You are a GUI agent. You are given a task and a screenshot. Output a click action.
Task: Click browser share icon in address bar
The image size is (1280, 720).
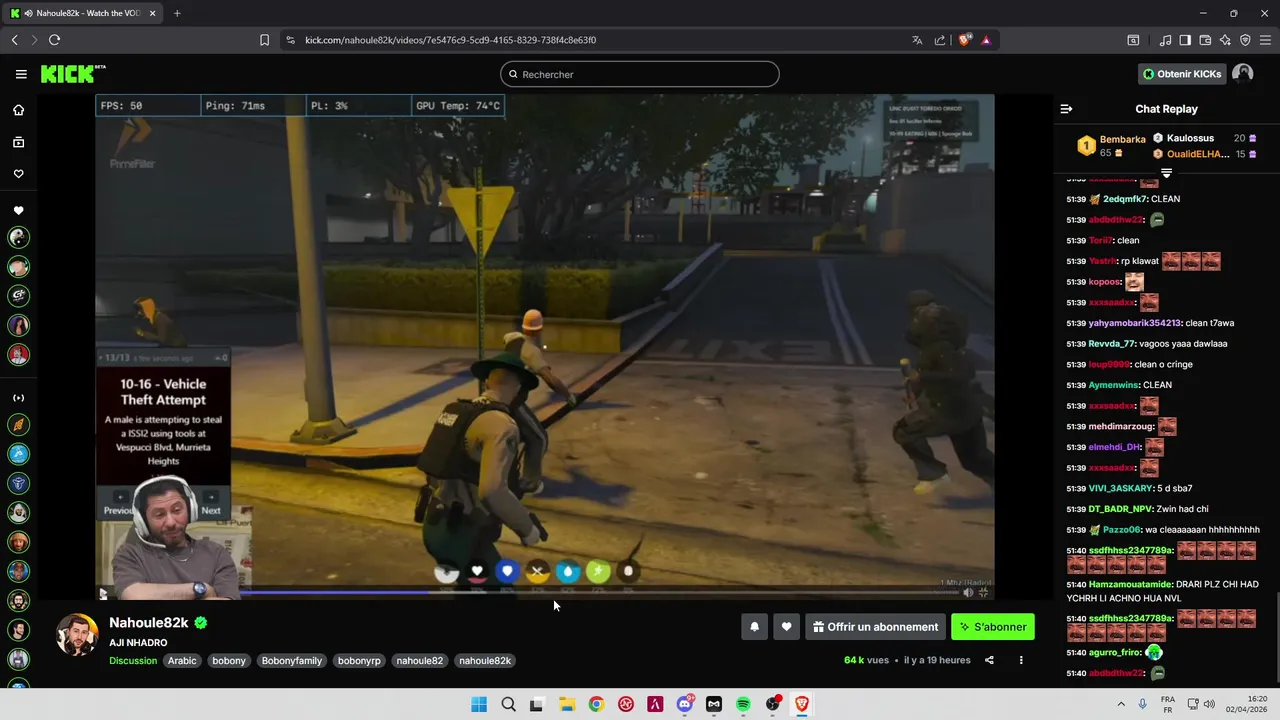coord(940,40)
